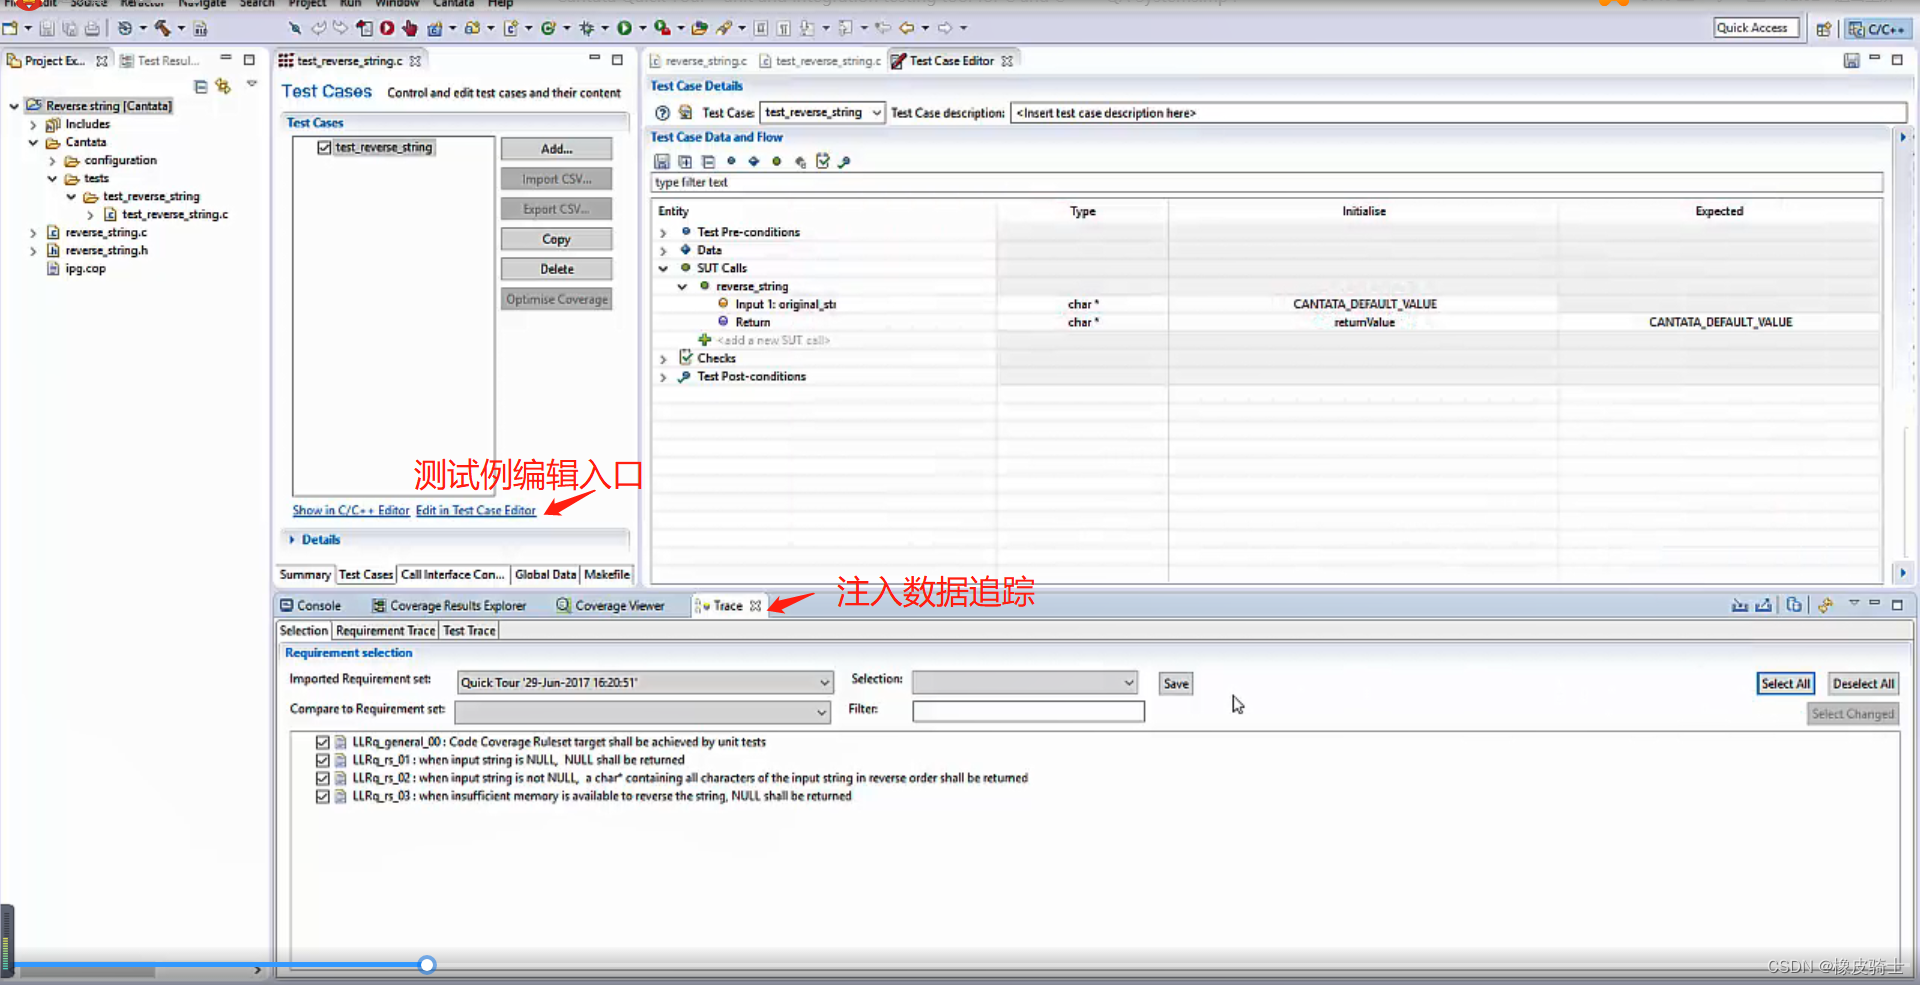The image size is (1920, 985).
Task: Switch to Test Trace tab
Action: click(469, 631)
